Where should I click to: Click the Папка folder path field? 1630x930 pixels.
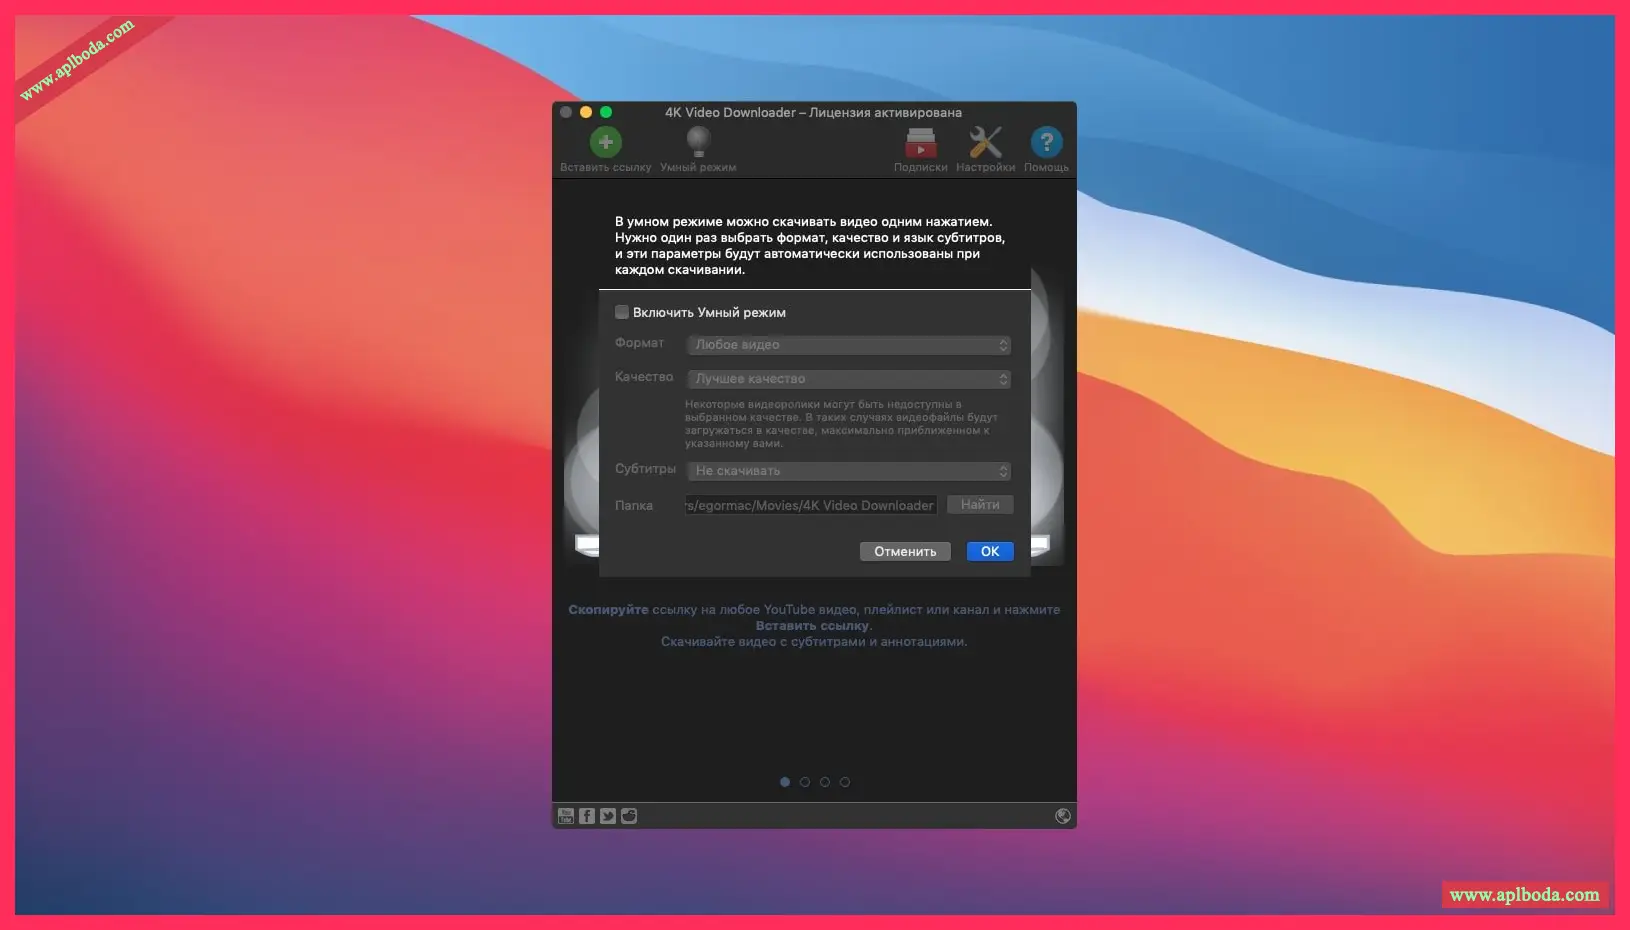click(811, 506)
